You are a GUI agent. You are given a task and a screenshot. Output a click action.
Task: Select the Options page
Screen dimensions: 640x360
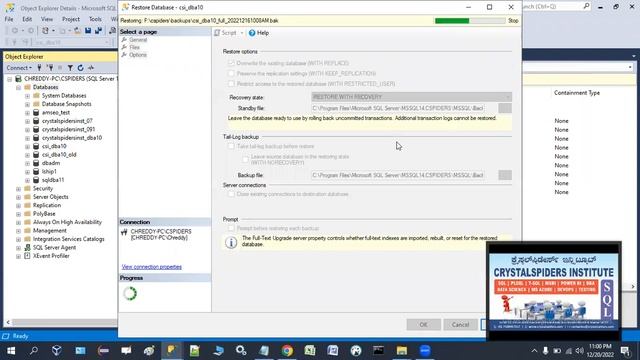138,55
